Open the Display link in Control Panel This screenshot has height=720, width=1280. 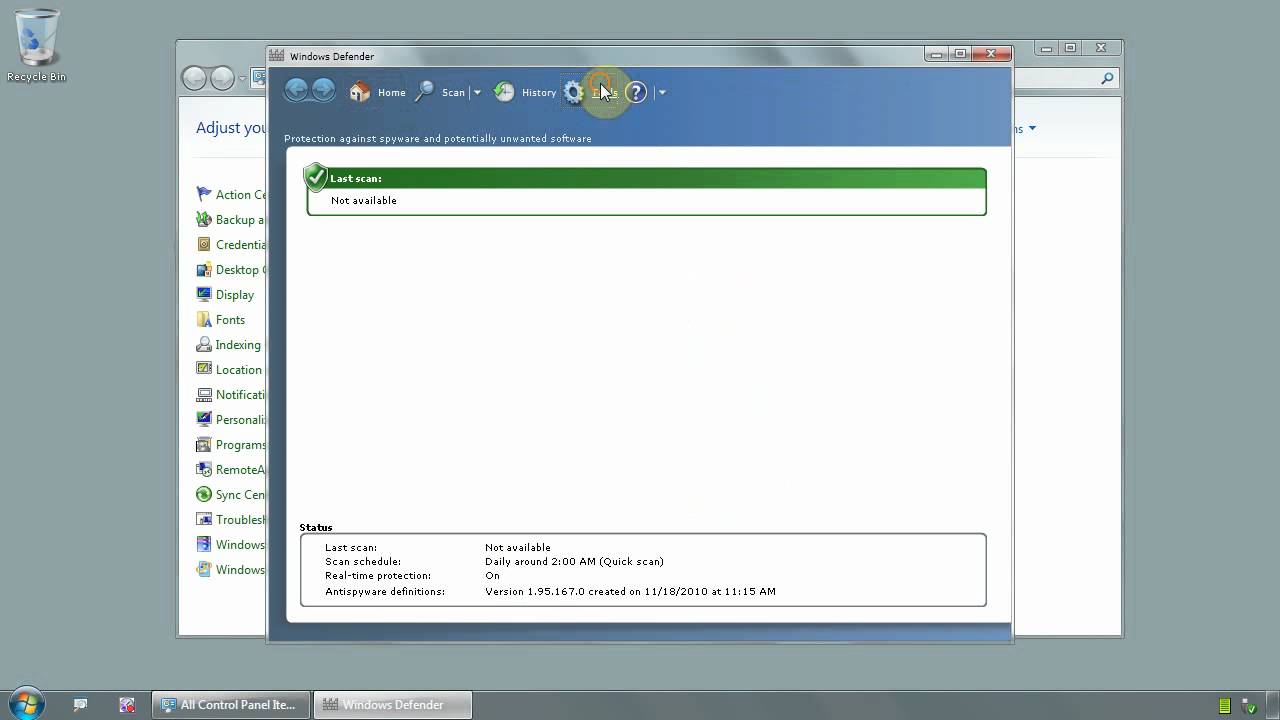pos(235,295)
